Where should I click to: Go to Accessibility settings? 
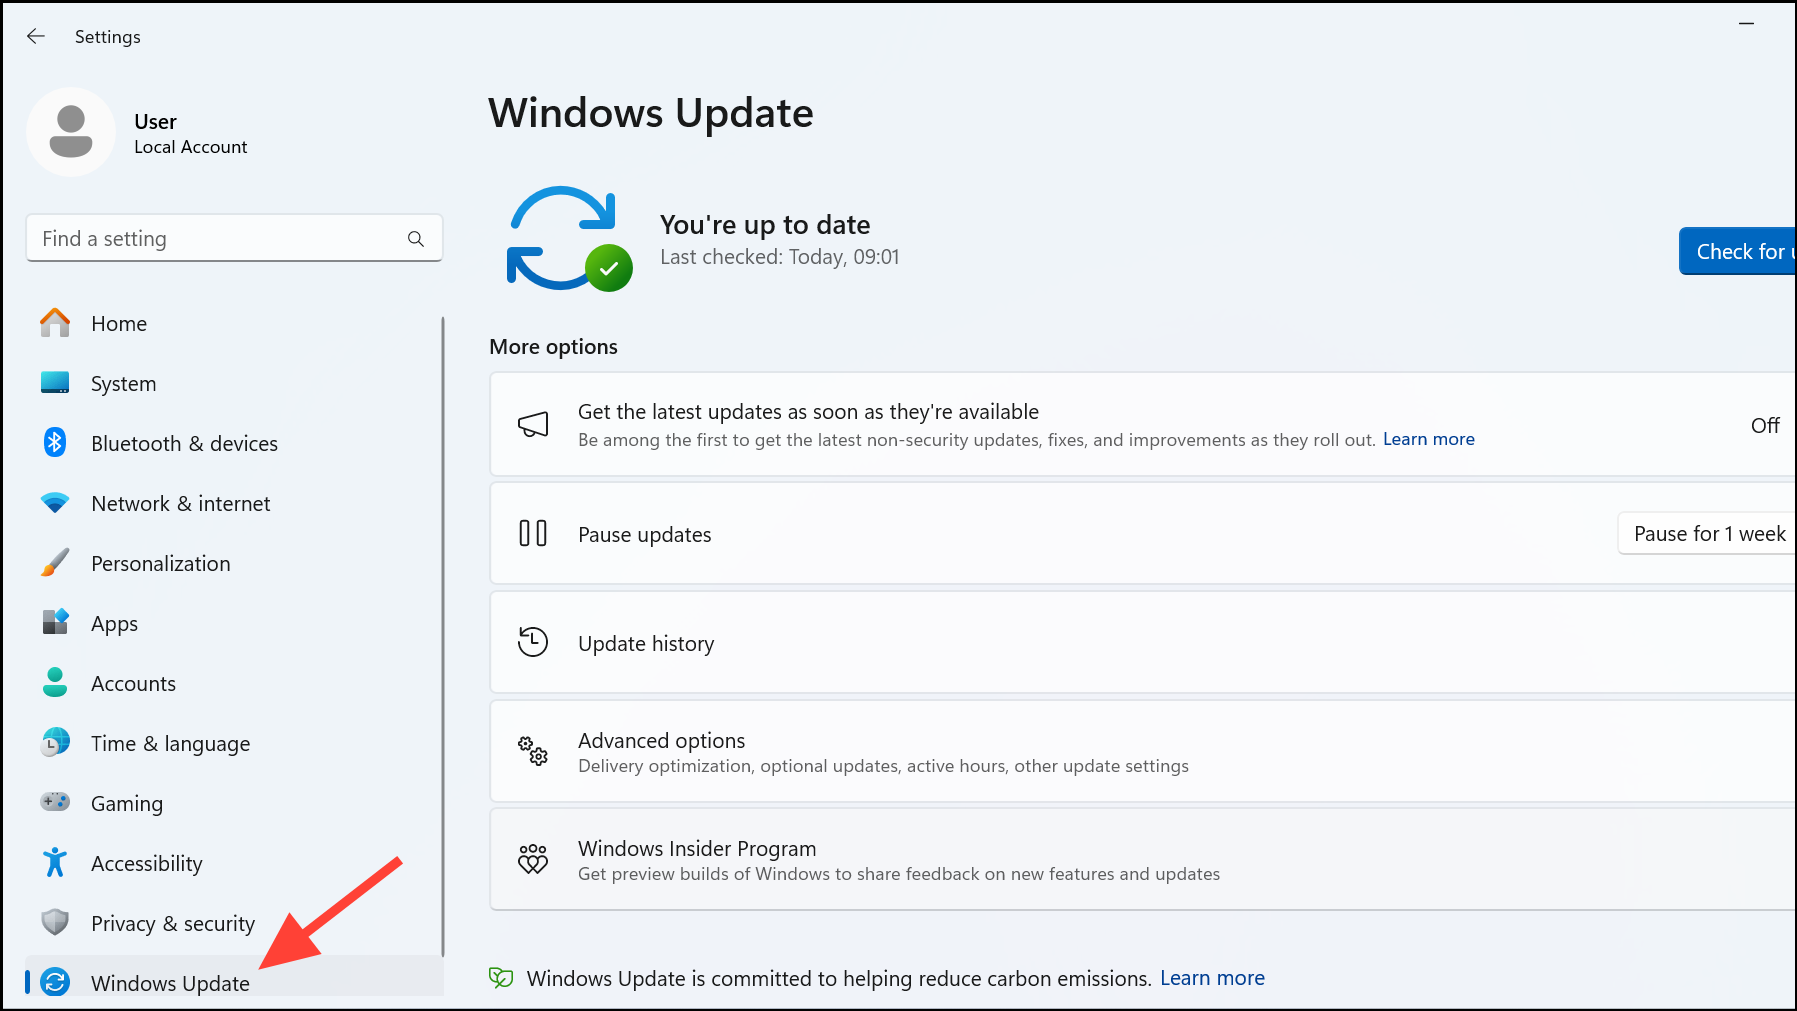pos(234,863)
